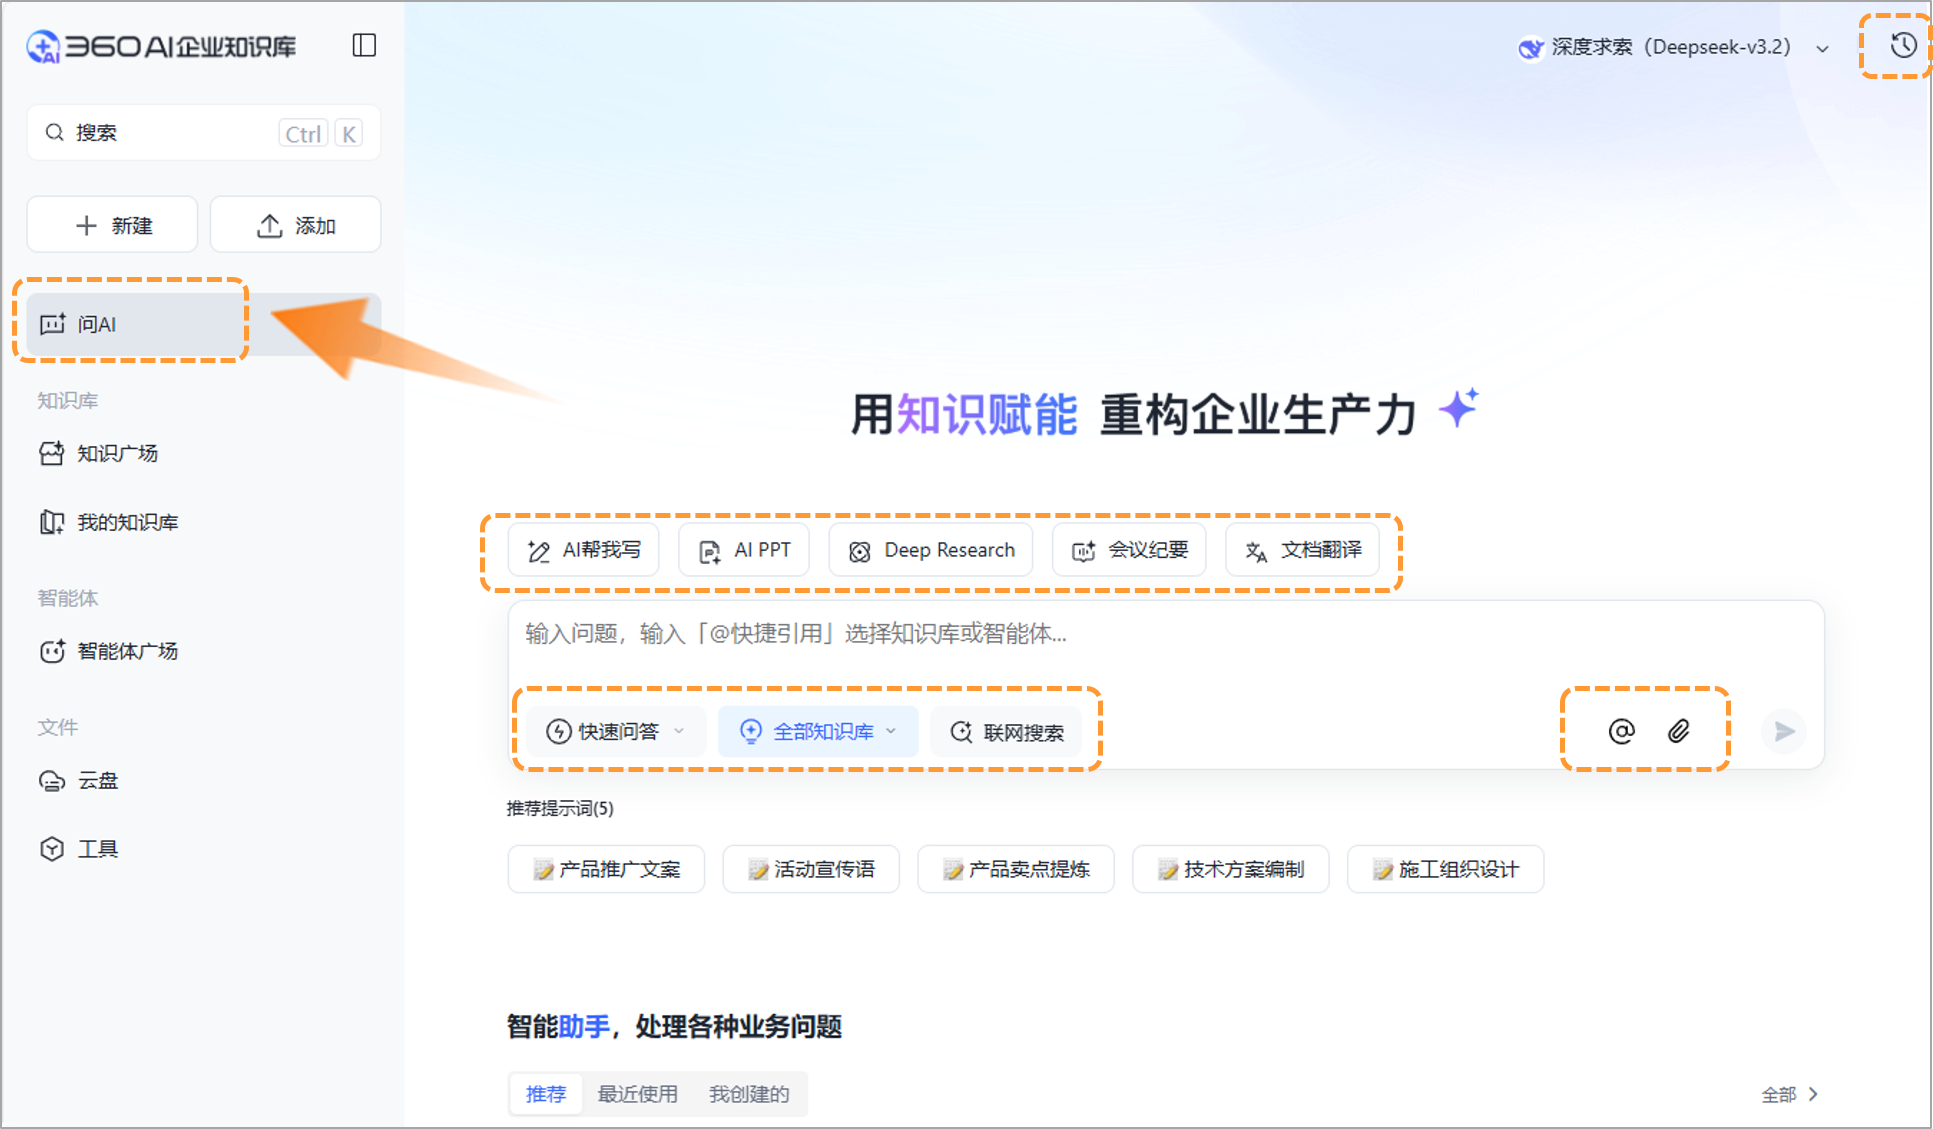This screenshot has height=1129, width=1933.
Task: Enable 联网搜索 web search
Action: (x=1008, y=731)
